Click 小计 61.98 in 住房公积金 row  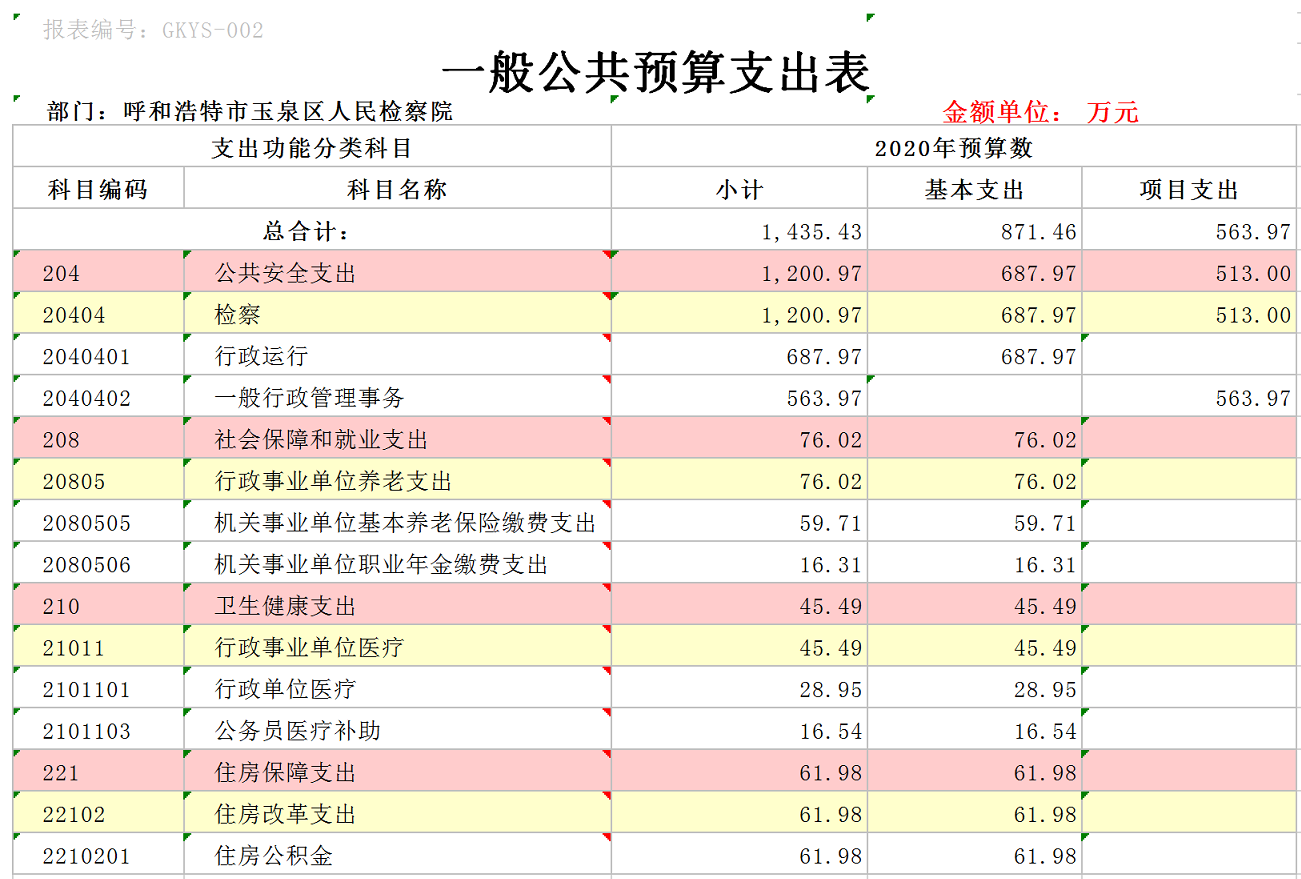831,857
